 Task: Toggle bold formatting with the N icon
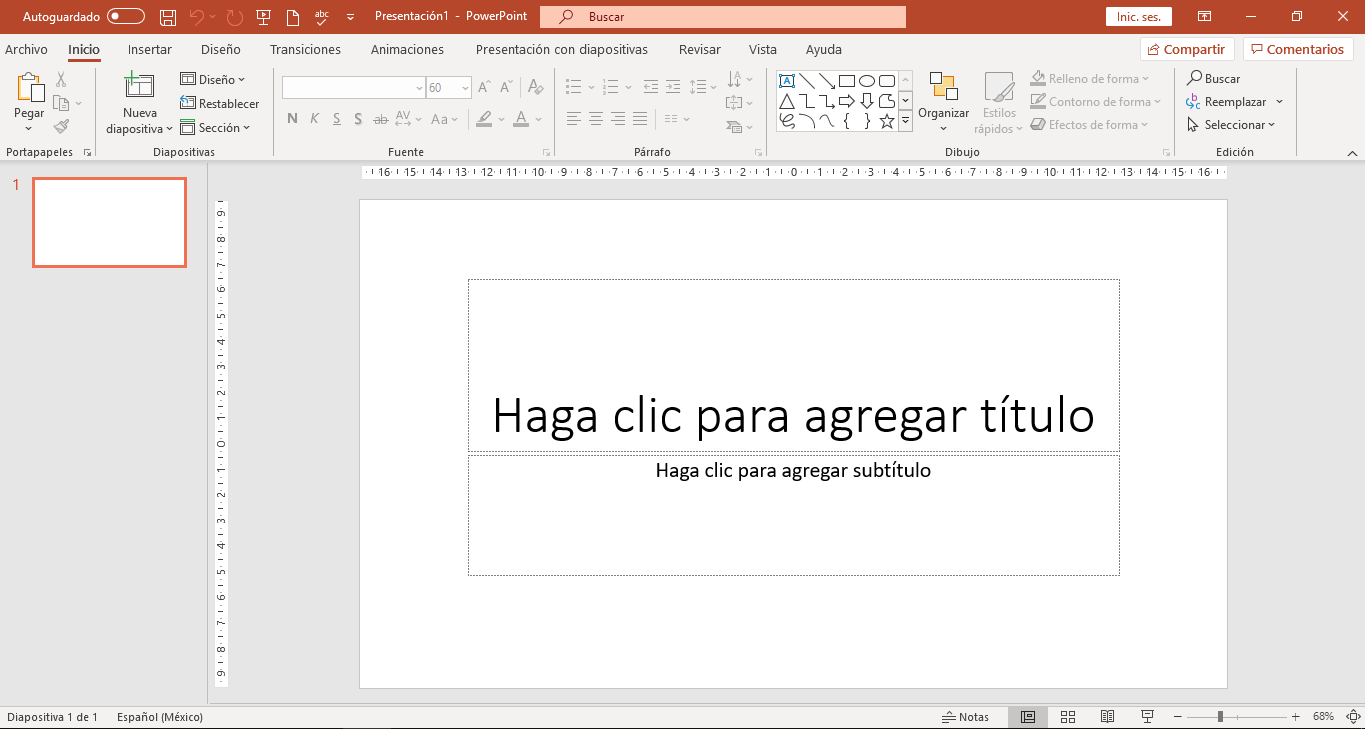point(292,118)
